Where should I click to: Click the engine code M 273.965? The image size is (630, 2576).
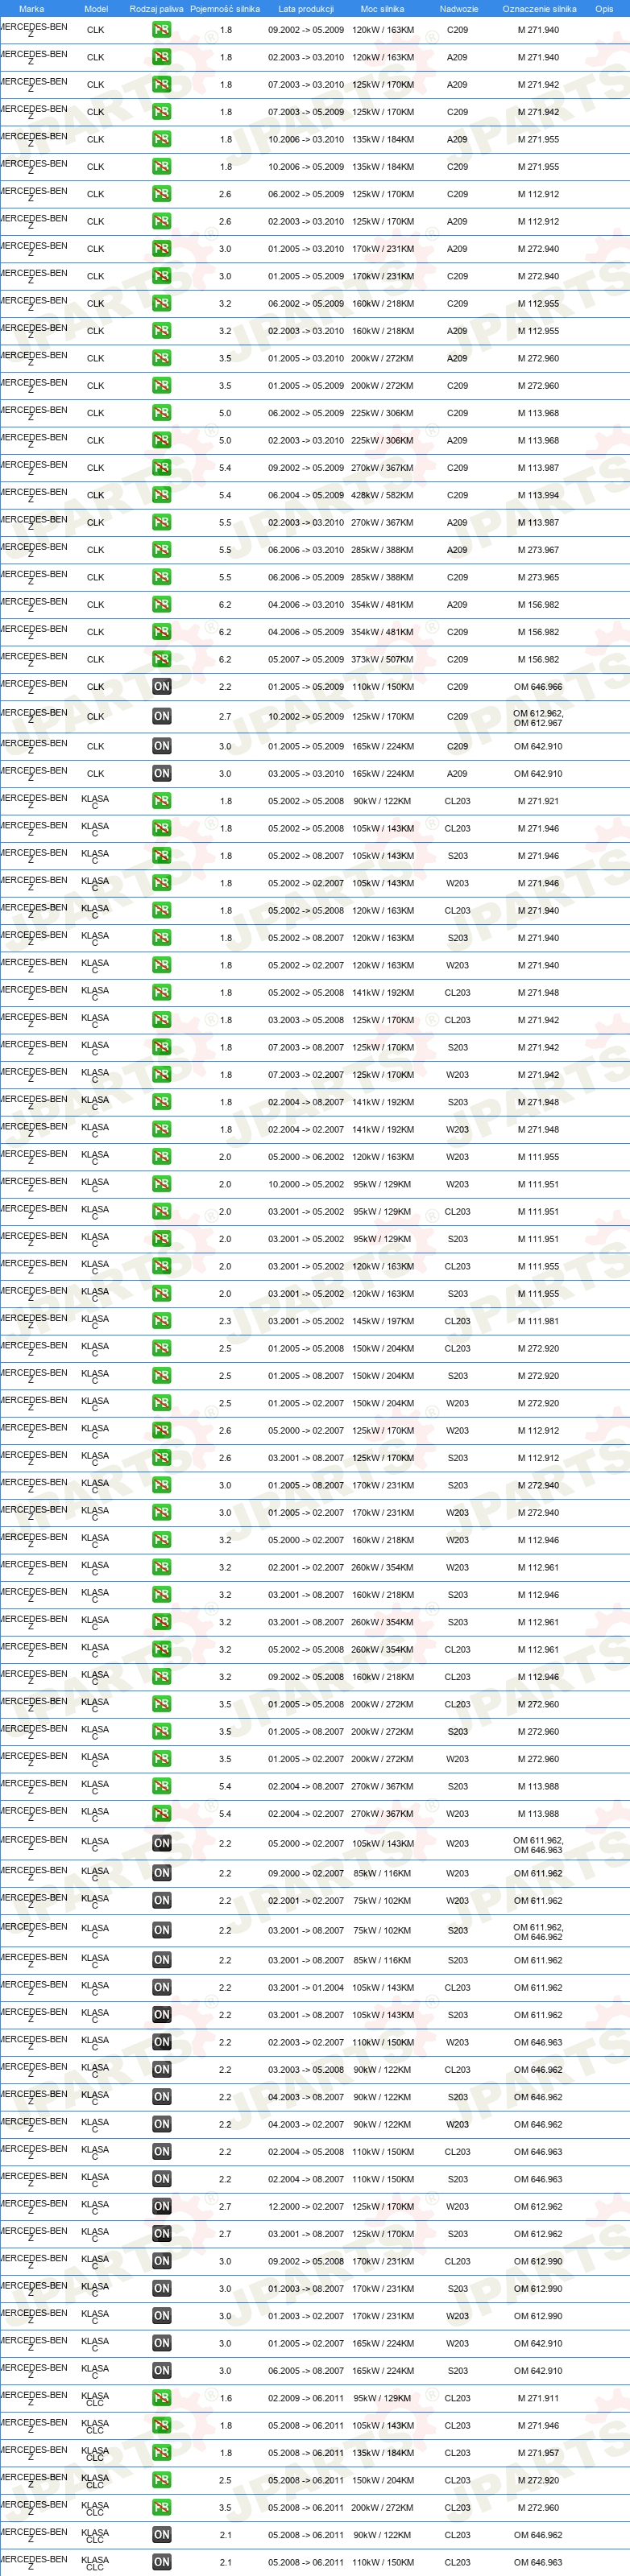pyautogui.click(x=538, y=577)
